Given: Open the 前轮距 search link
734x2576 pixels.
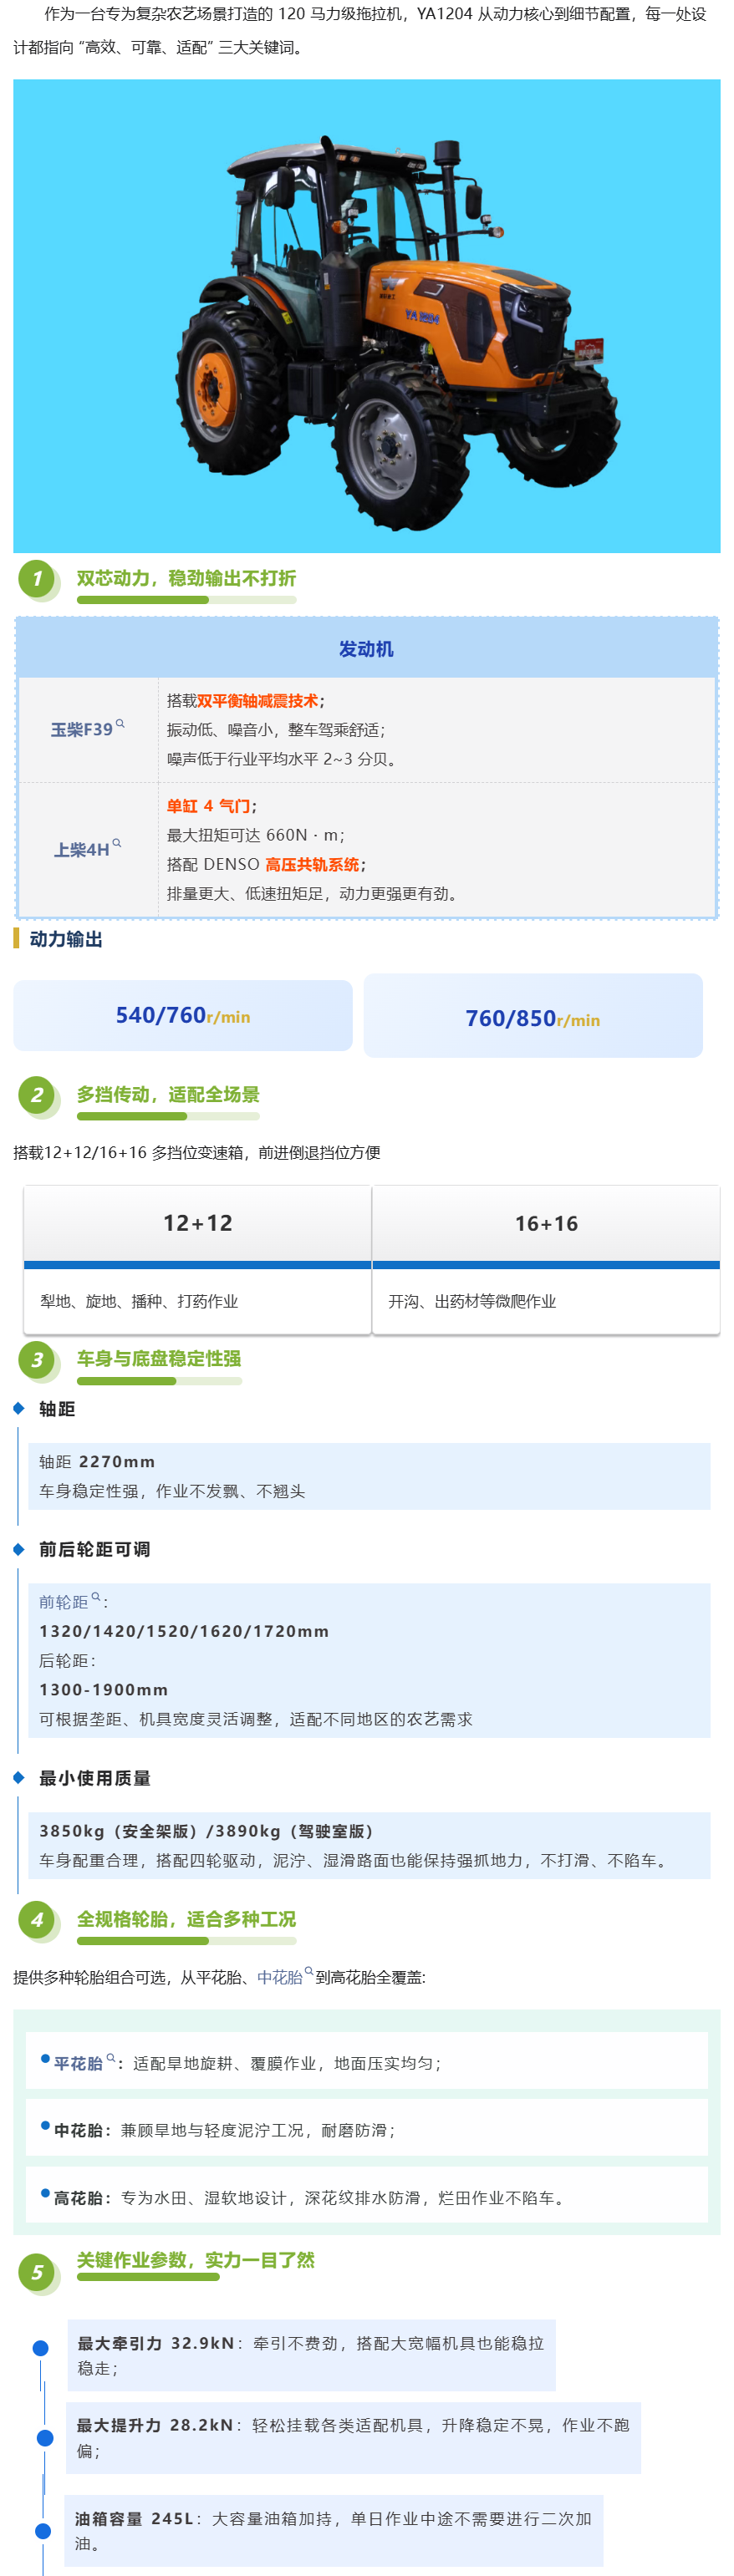Looking at the screenshot, I should 70,1601.
